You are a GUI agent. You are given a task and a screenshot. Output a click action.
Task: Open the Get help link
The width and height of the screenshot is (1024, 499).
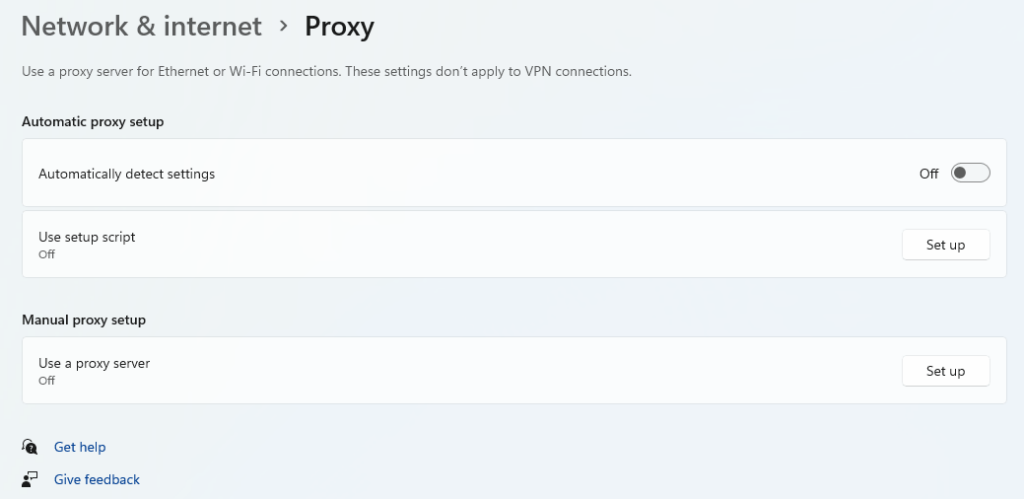[x=80, y=447]
